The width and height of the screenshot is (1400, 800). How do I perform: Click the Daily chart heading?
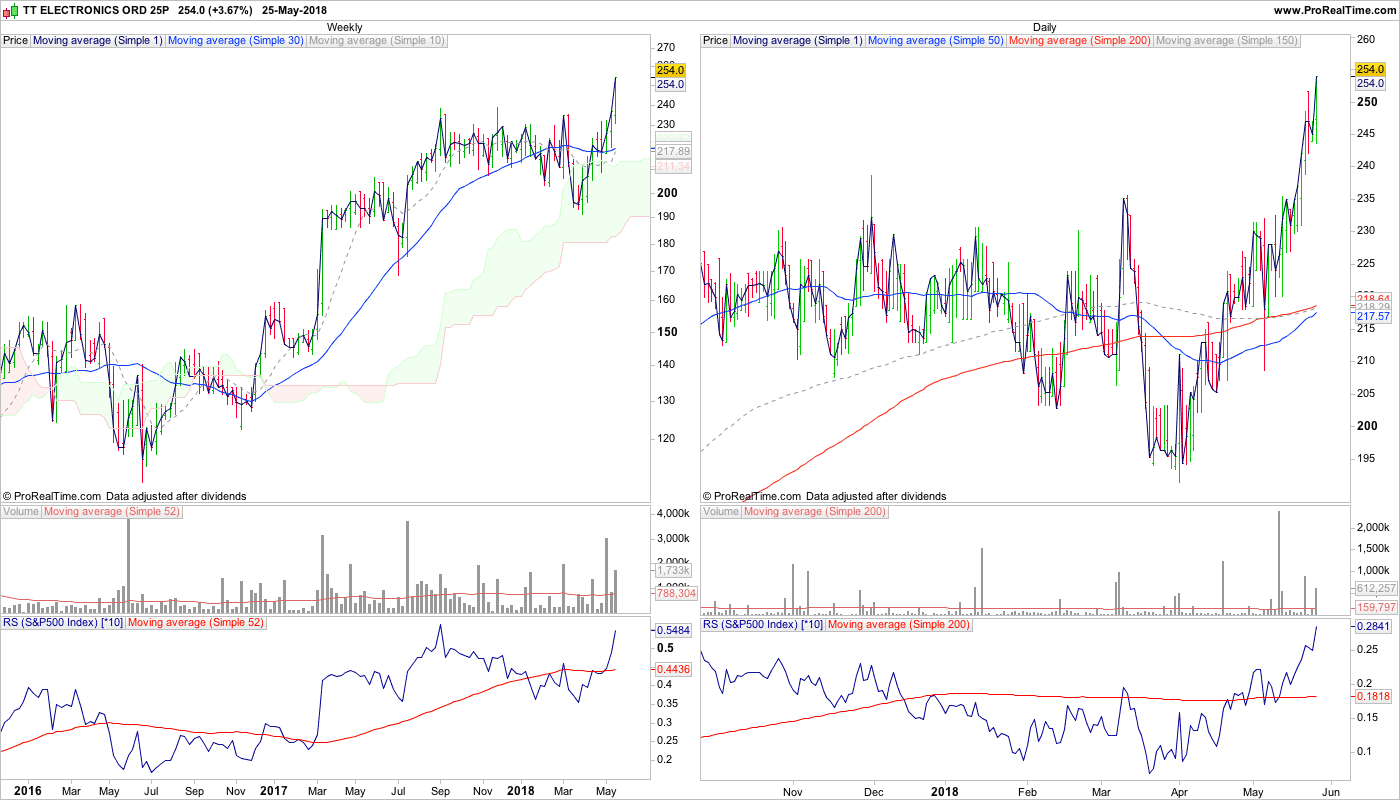(x=1044, y=27)
